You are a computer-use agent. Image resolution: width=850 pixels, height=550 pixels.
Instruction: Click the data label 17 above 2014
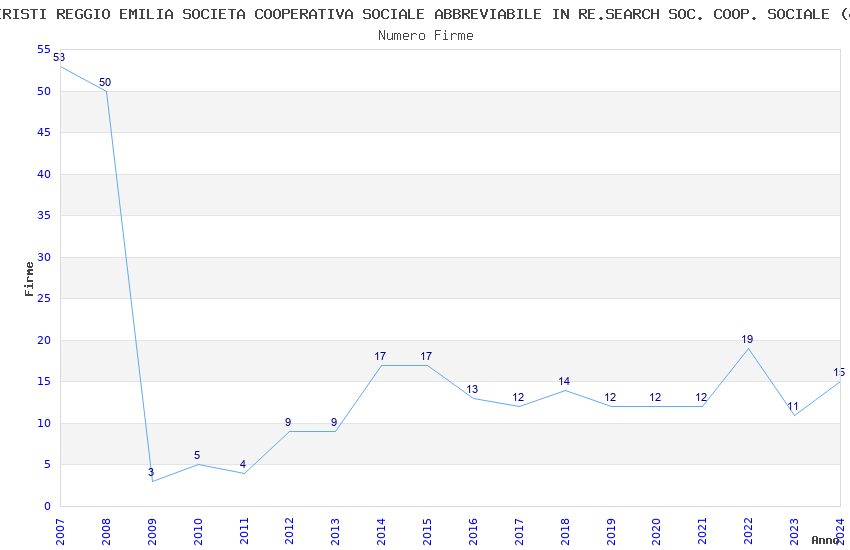(380, 356)
